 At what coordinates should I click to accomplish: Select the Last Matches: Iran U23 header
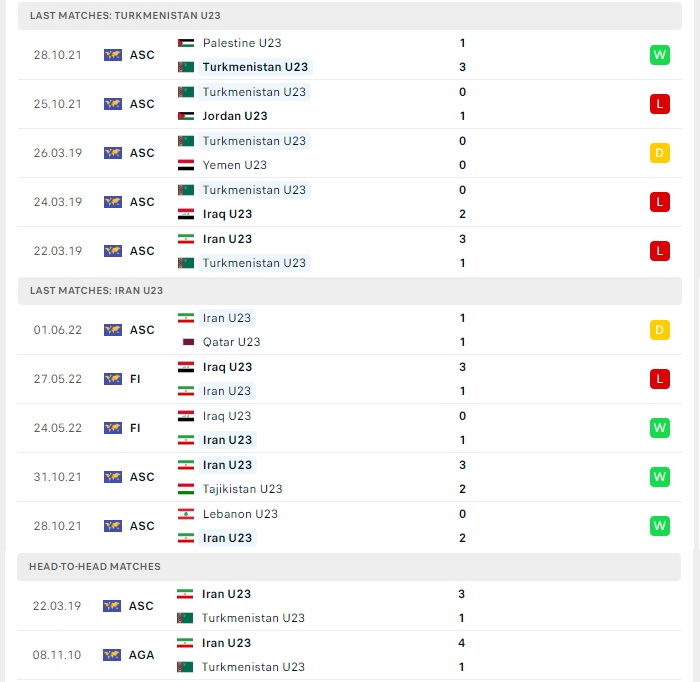(x=350, y=291)
